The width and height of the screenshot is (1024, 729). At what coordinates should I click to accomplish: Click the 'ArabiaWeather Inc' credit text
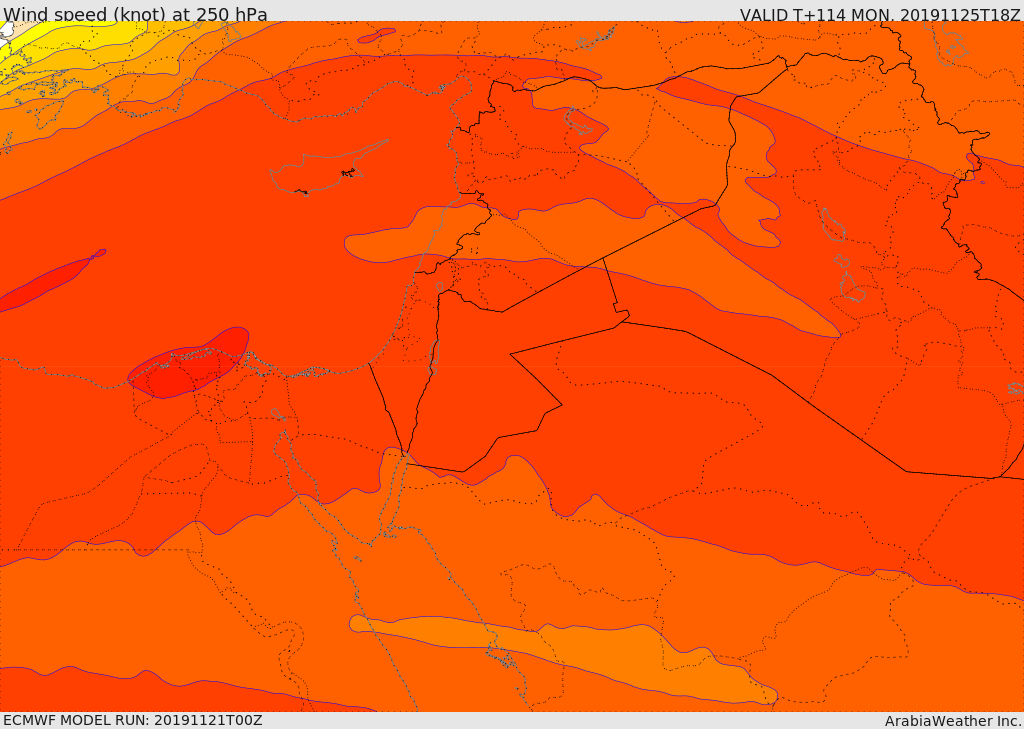click(953, 721)
